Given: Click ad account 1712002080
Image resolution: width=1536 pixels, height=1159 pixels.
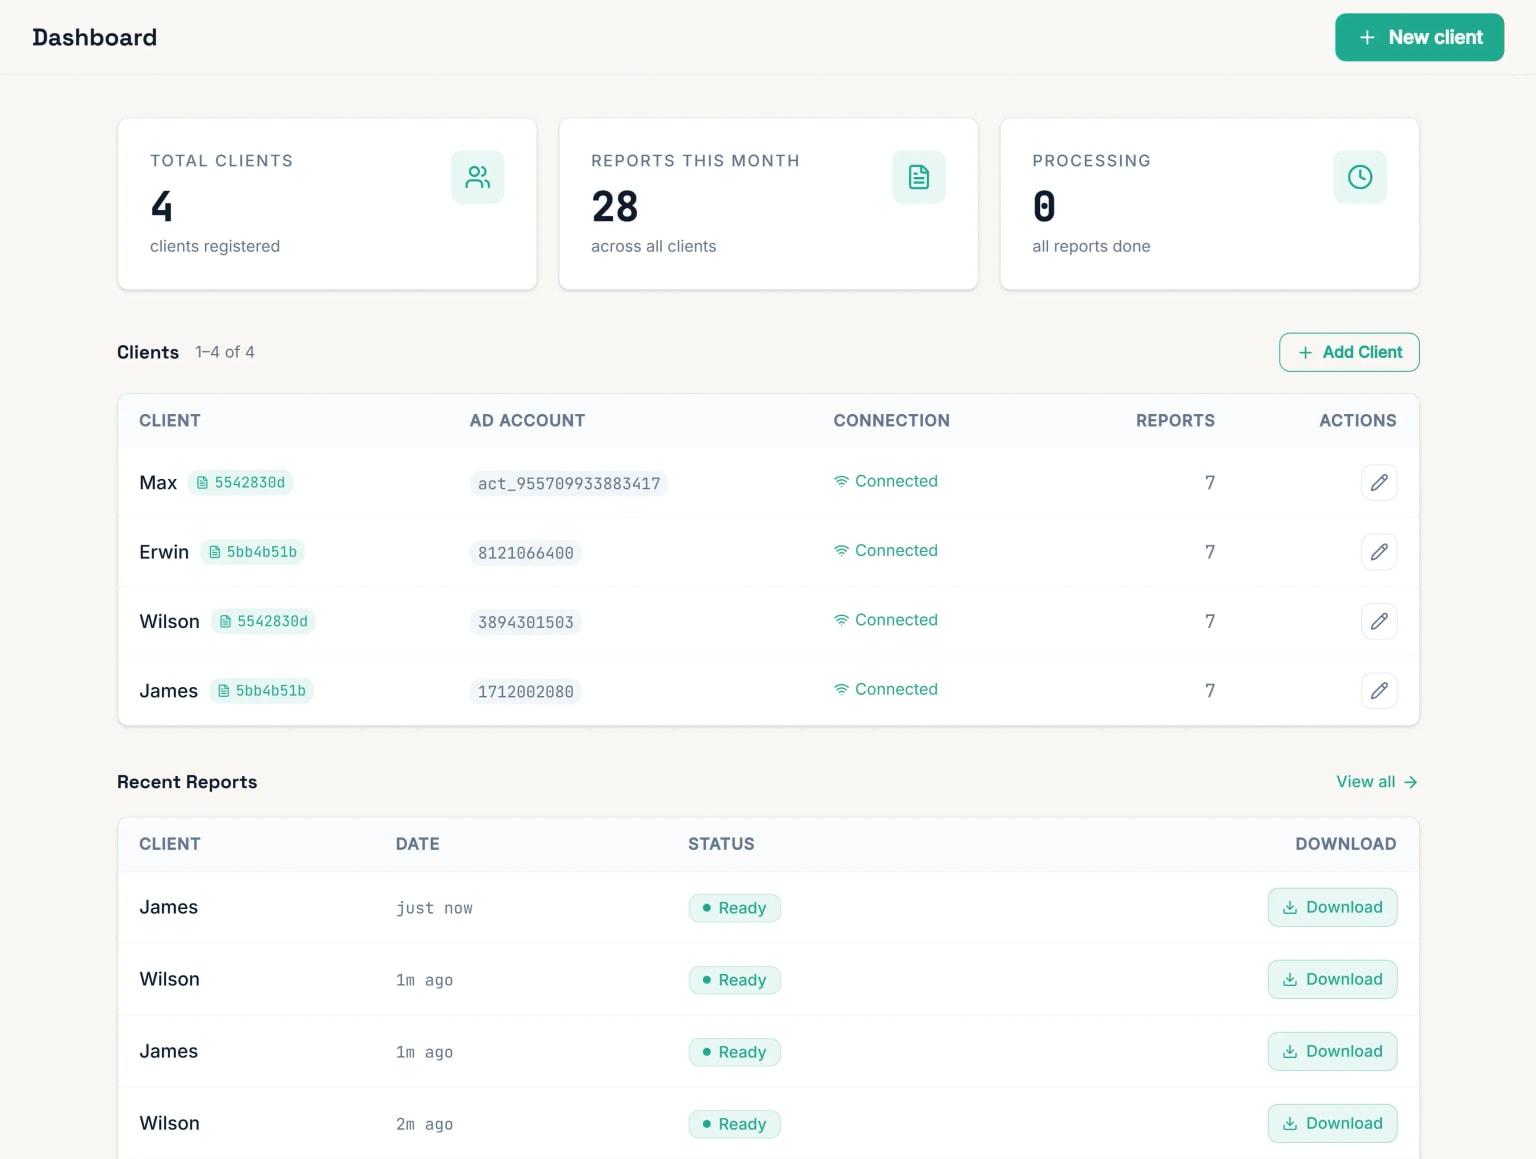Looking at the screenshot, I should pyautogui.click(x=526, y=692).
